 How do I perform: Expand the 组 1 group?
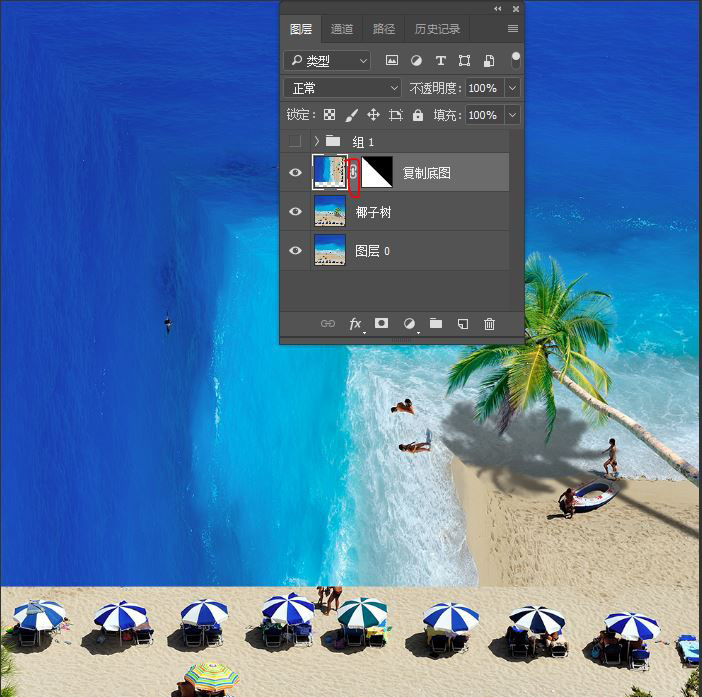pyautogui.click(x=317, y=141)
